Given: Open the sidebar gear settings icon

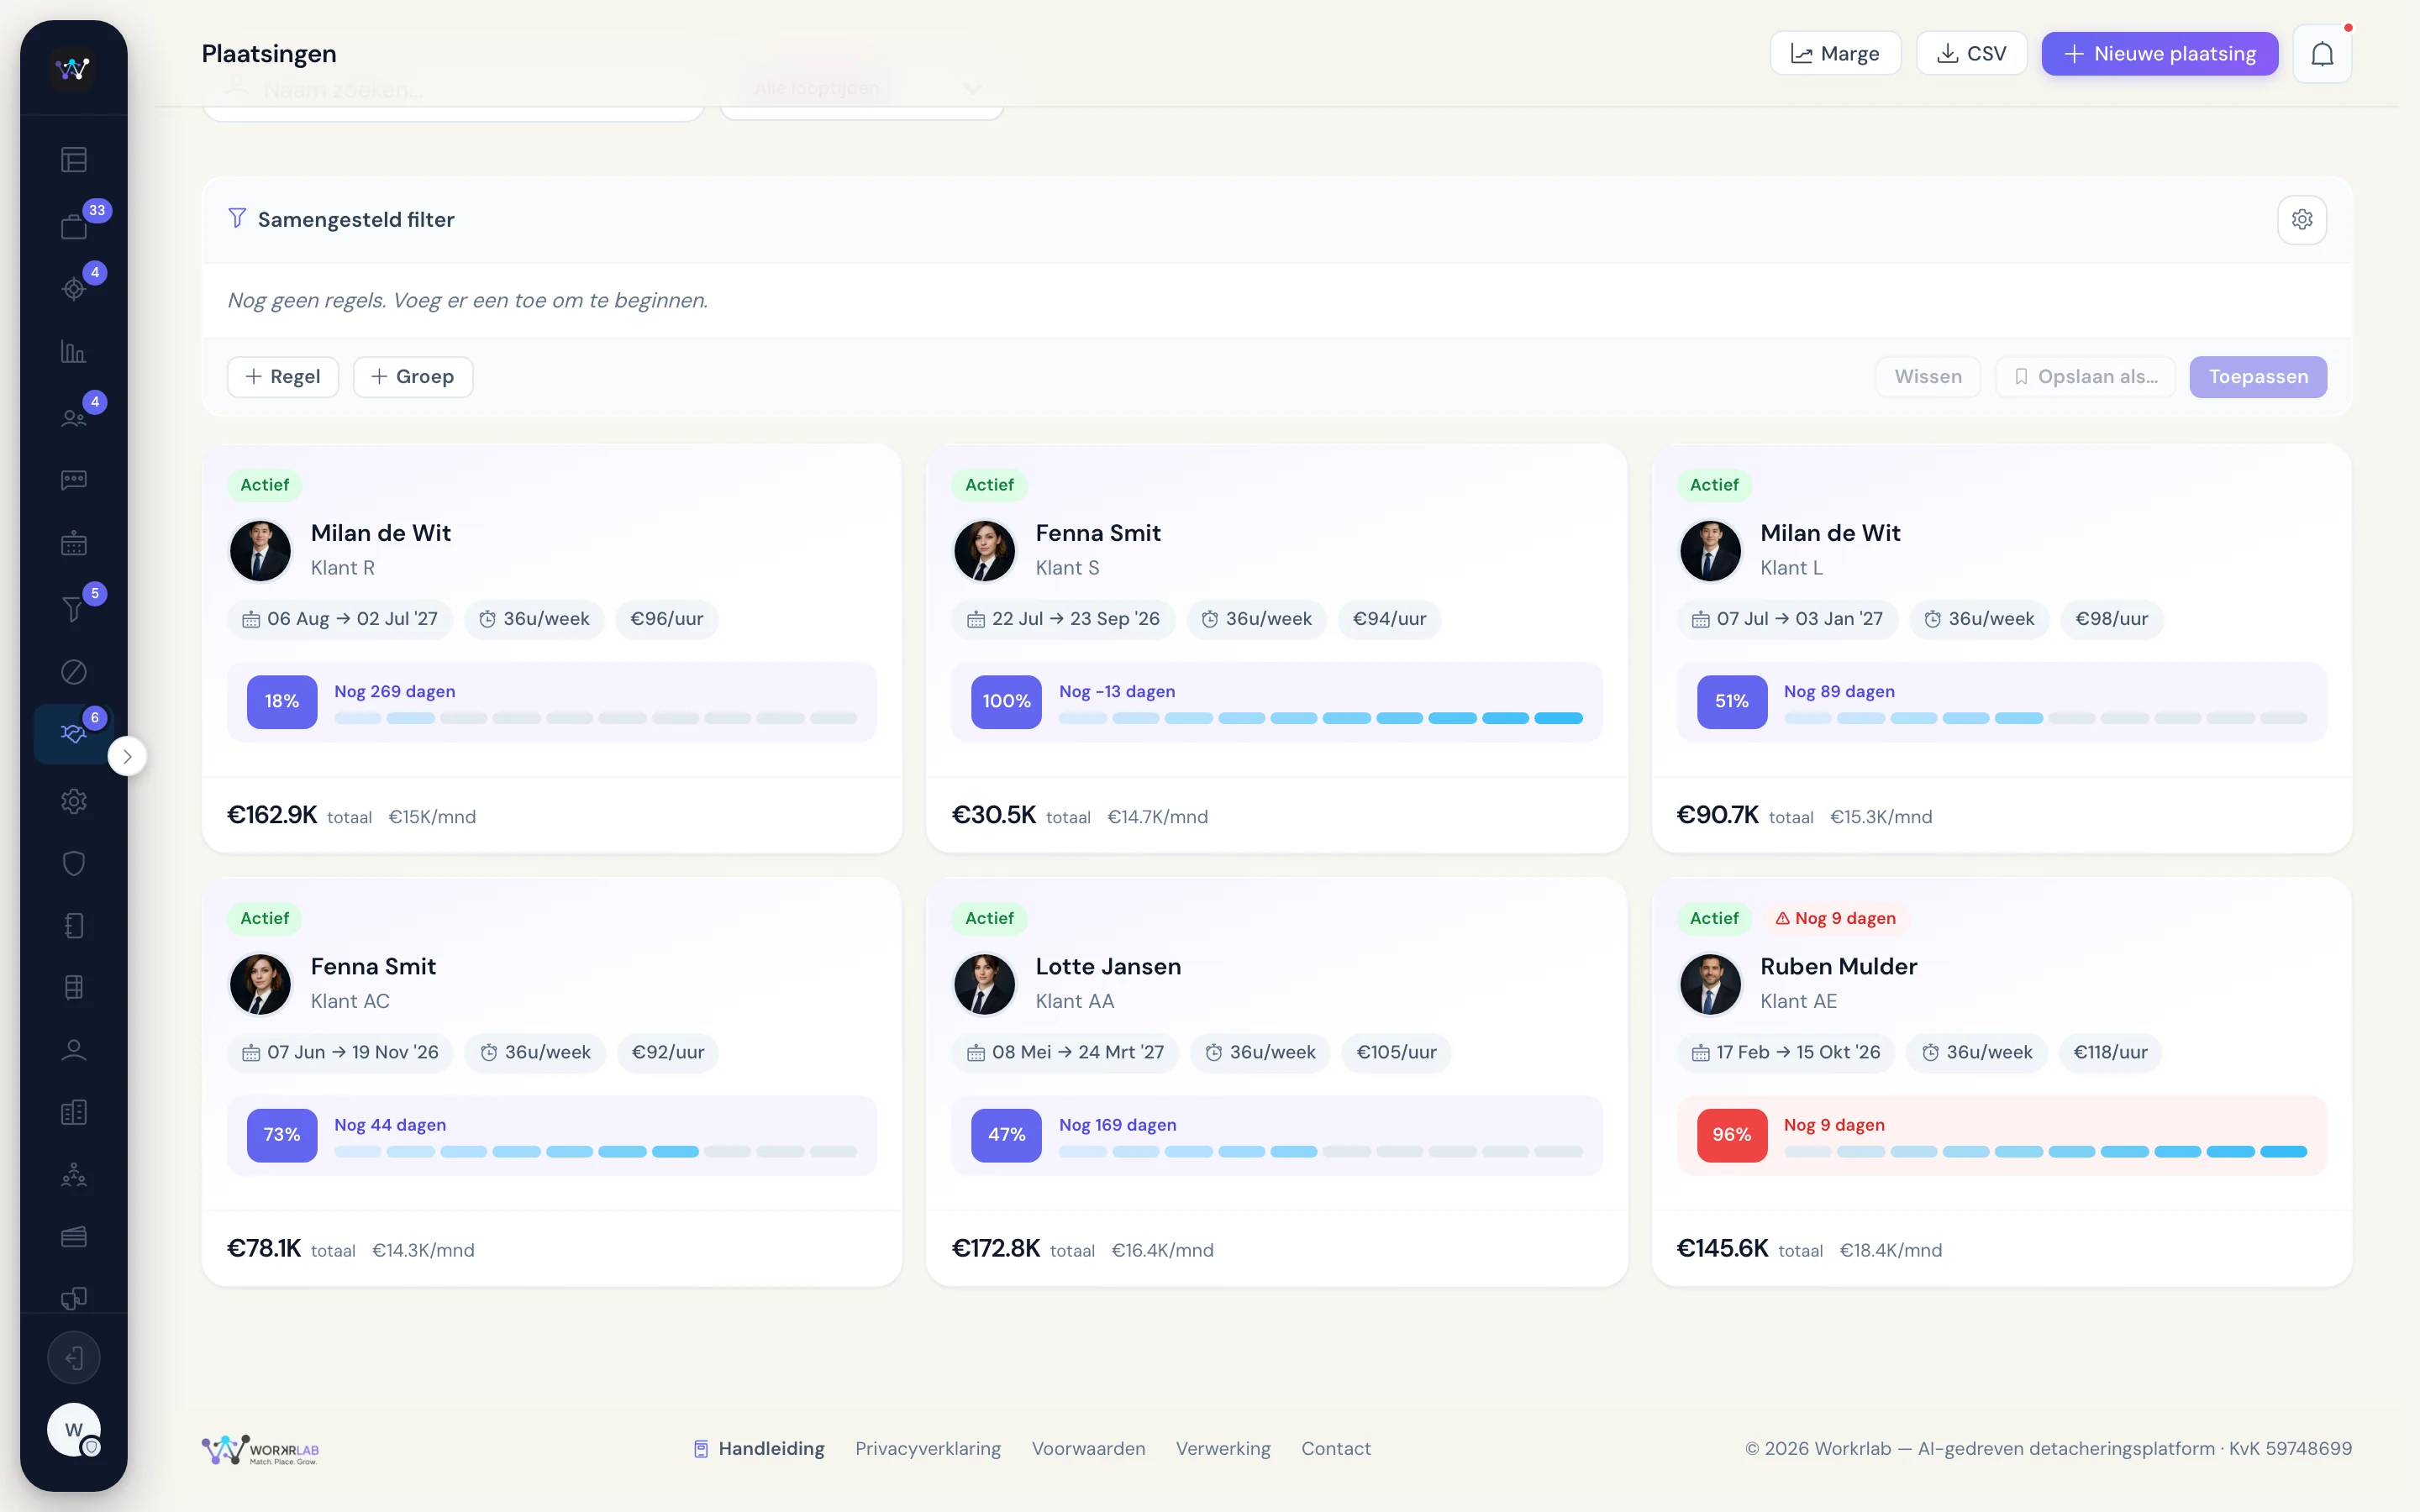Looking at the screenshot, I should [74, 801].
